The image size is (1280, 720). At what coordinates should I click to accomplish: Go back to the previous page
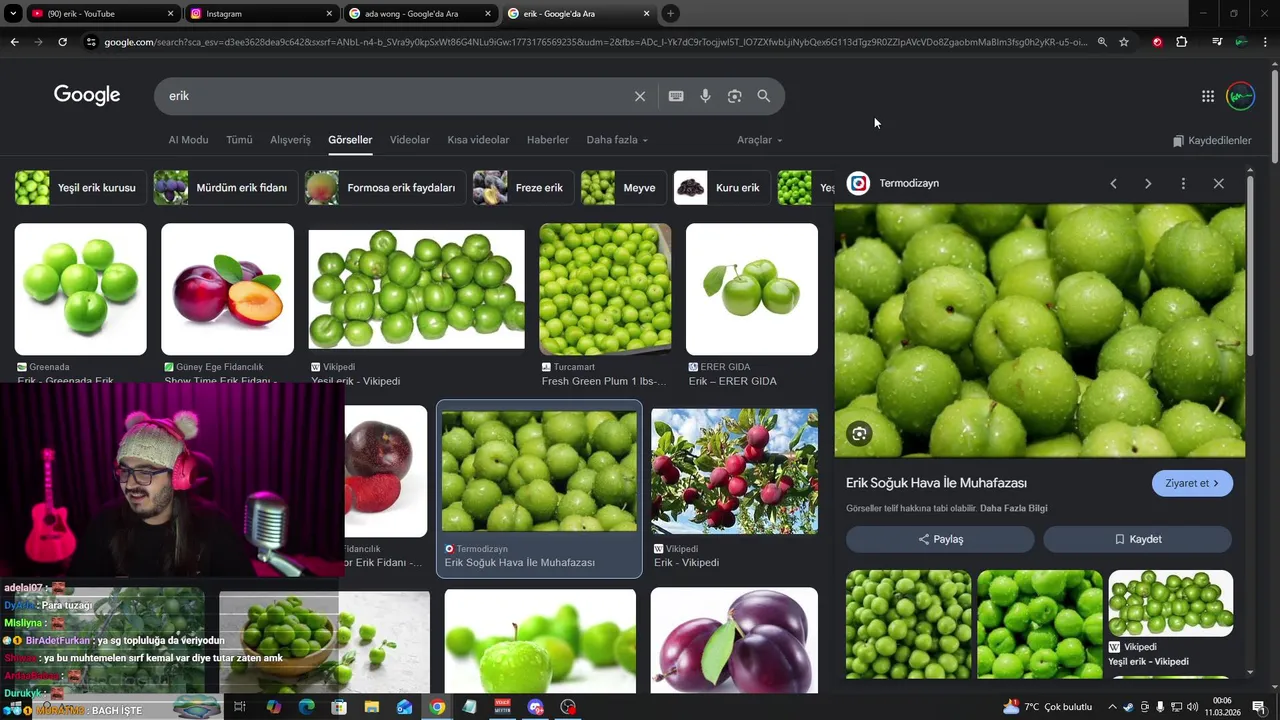click(x=14, y=42)
